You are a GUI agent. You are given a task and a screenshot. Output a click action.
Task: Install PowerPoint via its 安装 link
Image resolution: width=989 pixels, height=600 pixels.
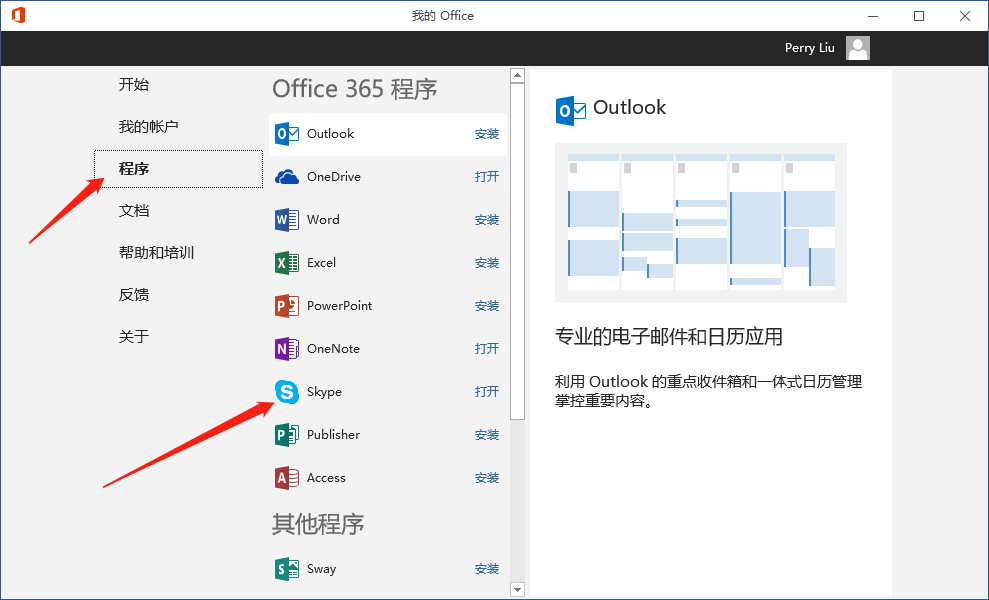[487, 305]
